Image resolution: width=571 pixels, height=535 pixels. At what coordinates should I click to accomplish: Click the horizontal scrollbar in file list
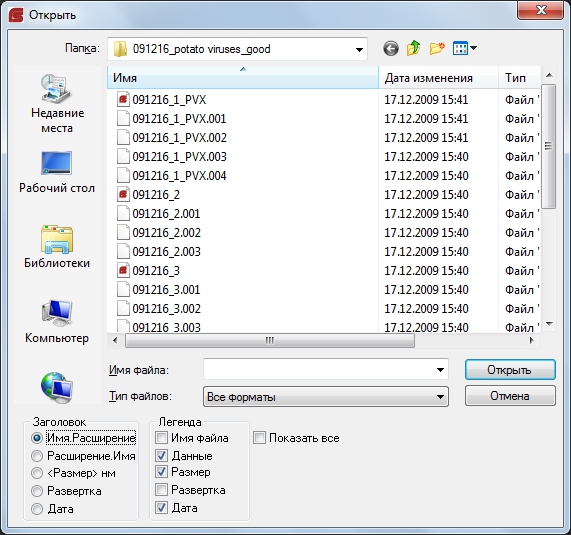pos(270,341)
